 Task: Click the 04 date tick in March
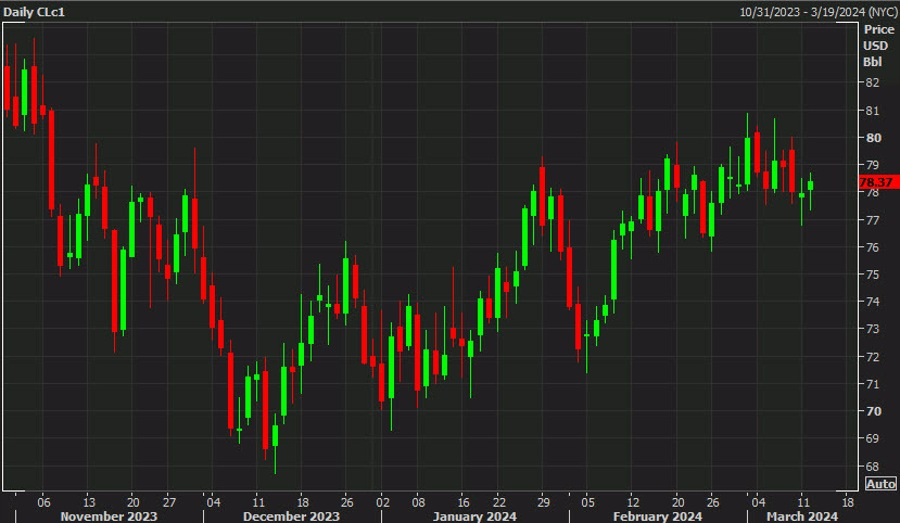click(758, 502)
